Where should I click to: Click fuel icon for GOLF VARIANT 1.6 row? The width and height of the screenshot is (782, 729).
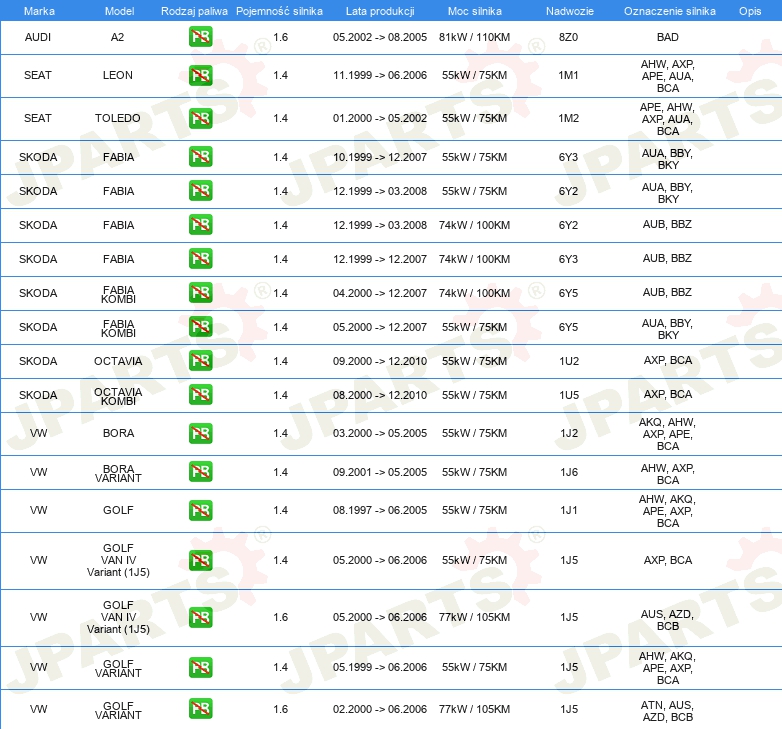click(200, 709)
